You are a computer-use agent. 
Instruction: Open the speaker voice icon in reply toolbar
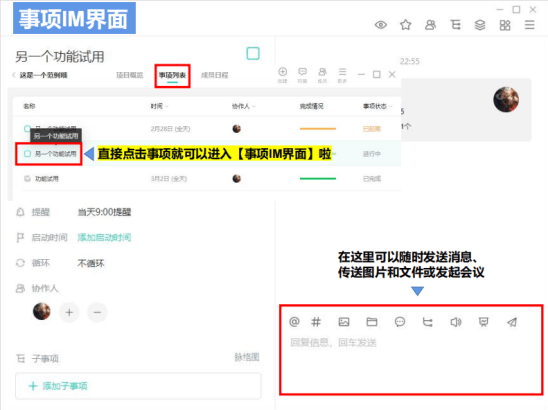(x=456, y=322)
